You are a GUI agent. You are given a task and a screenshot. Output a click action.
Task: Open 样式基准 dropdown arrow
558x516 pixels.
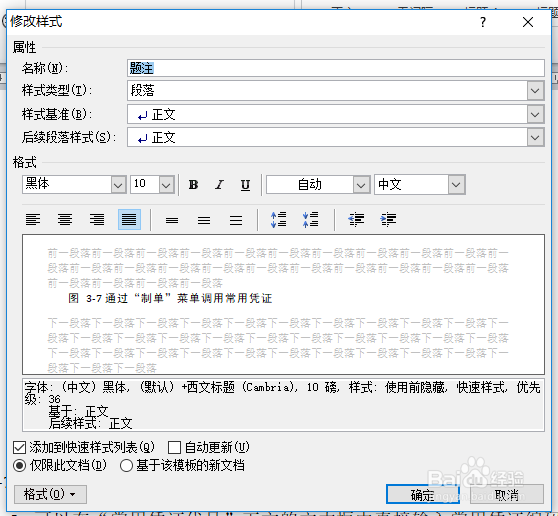click(x=535, y=115)
